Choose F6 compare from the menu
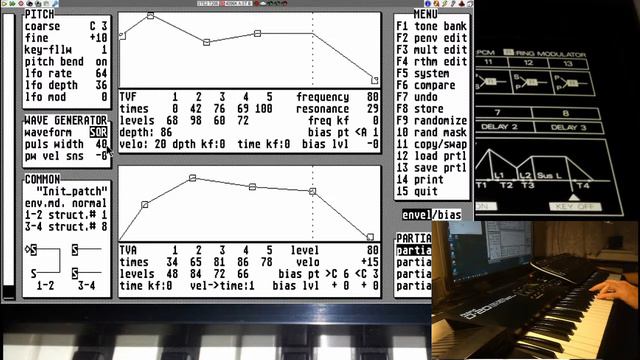Image resolution: width=640 pixels, height=360 pixels. [426, 85]
